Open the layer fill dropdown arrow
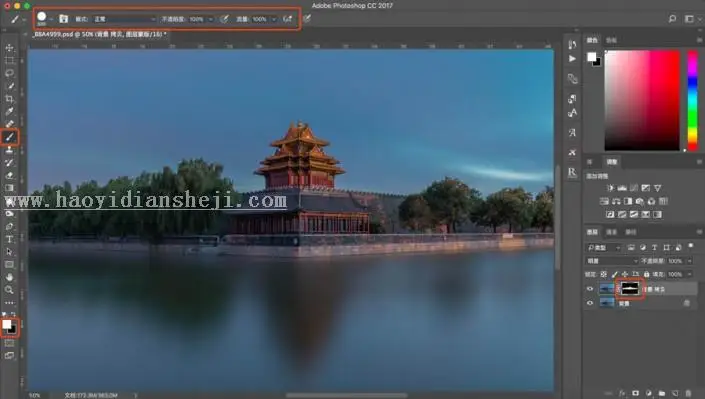The width and height of the screenshot is (705, 399). 689,274
